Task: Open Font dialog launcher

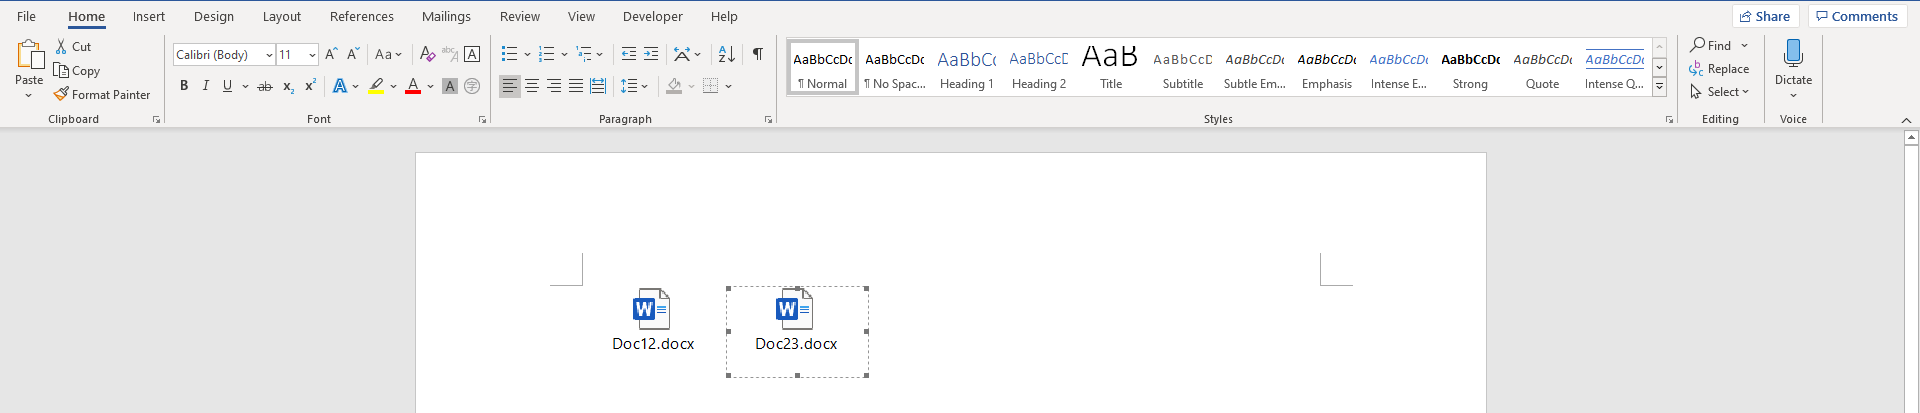Action: [x=482, y=120]
